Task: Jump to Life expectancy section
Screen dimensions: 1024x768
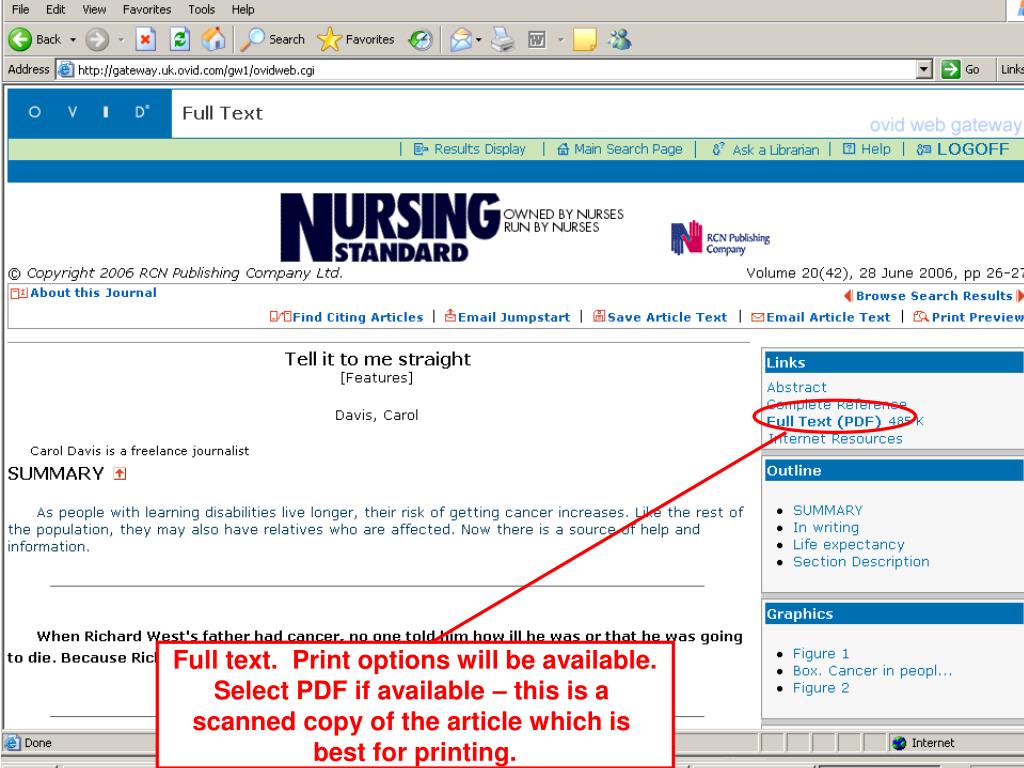Action: [848, 544]
